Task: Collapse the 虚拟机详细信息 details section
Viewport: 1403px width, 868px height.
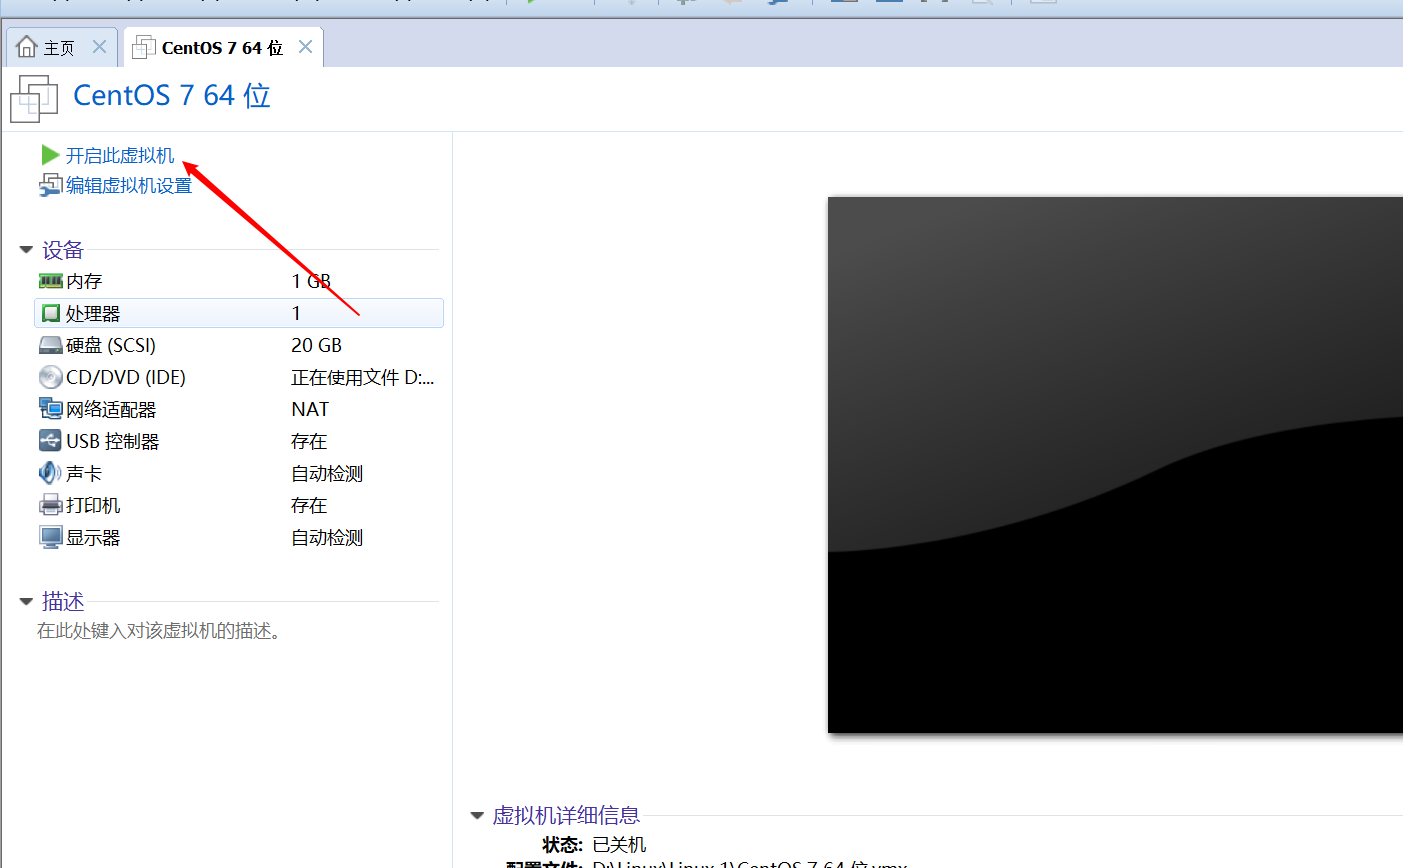Action: [476, 815]
